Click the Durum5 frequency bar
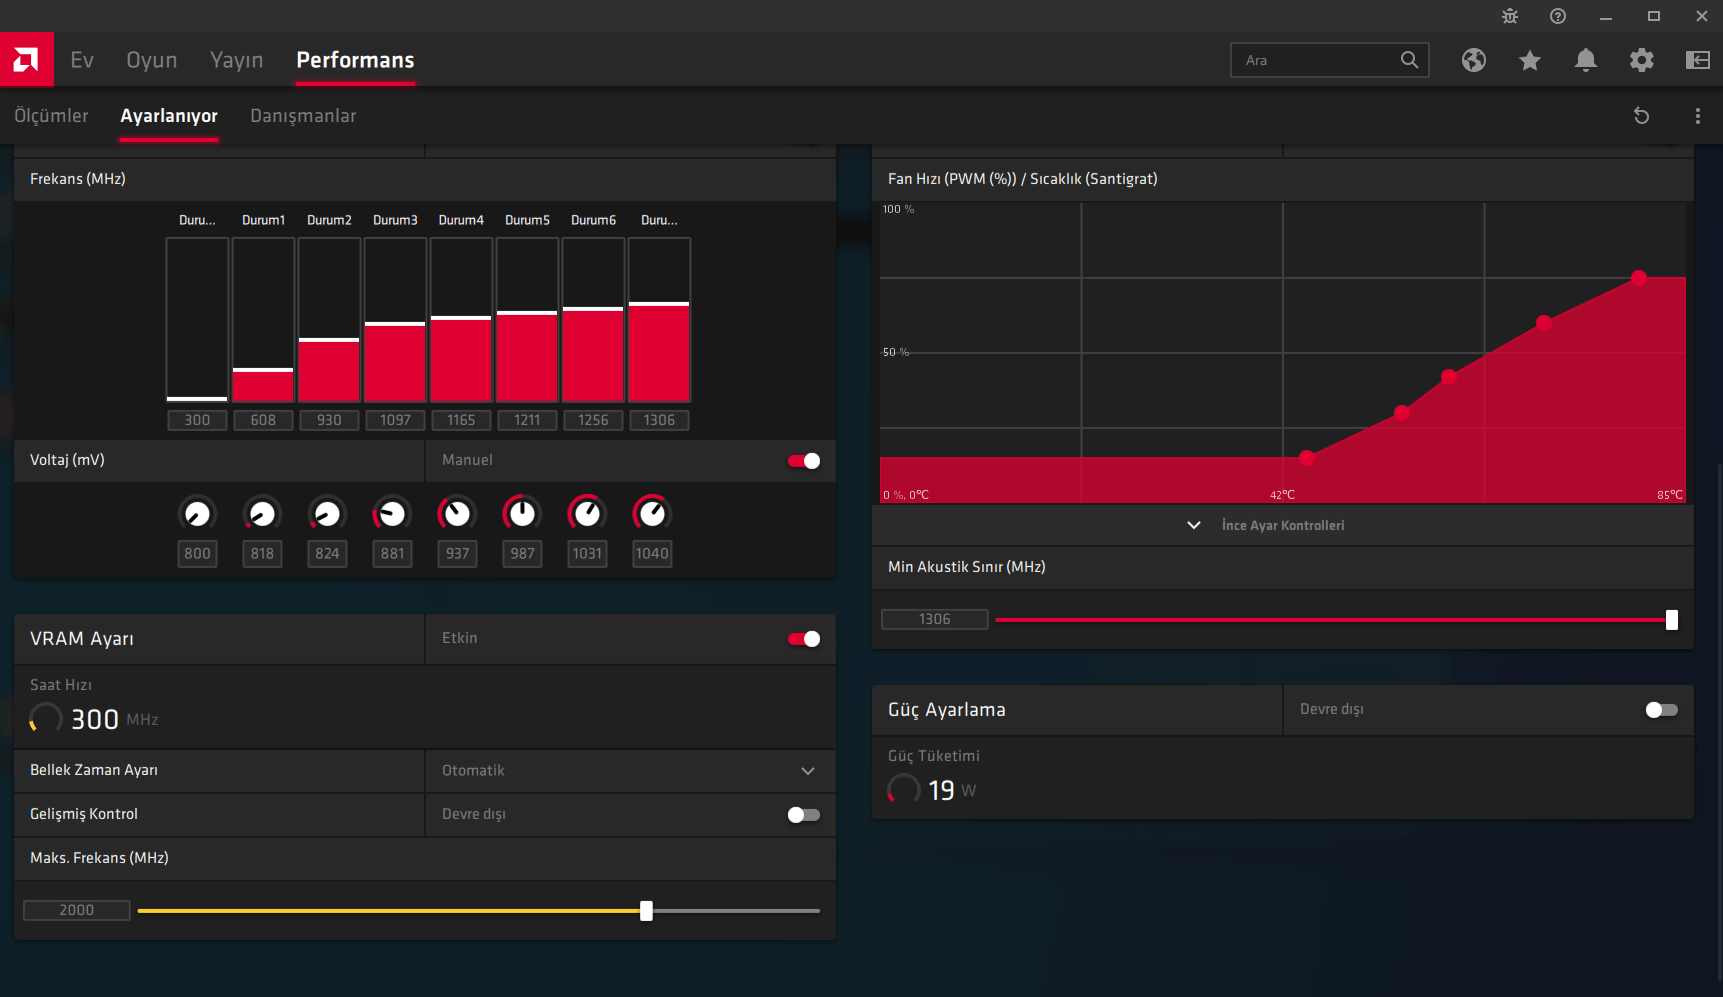Screen dimensions: 1723x997 (x=527, y=320)
